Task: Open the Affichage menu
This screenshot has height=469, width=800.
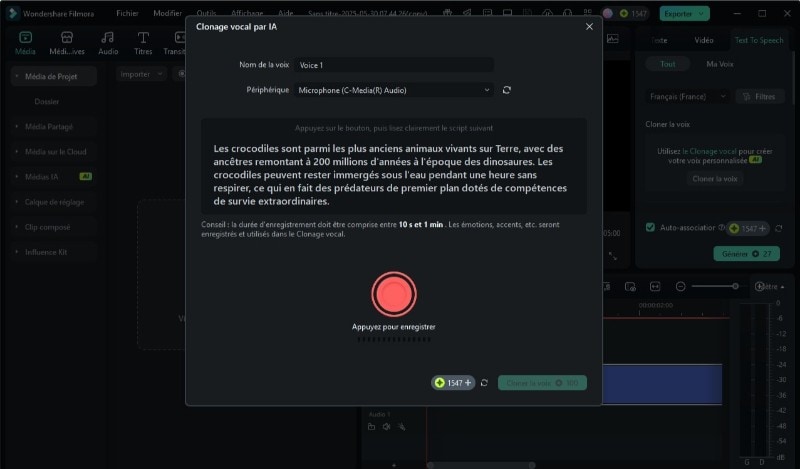Action: click(247, 13)
